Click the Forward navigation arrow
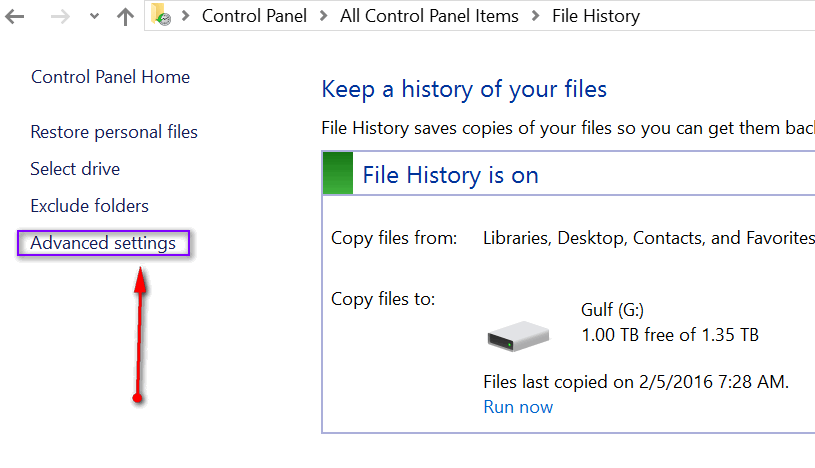Viewport: 815px width, 468px height. point(60,17)
